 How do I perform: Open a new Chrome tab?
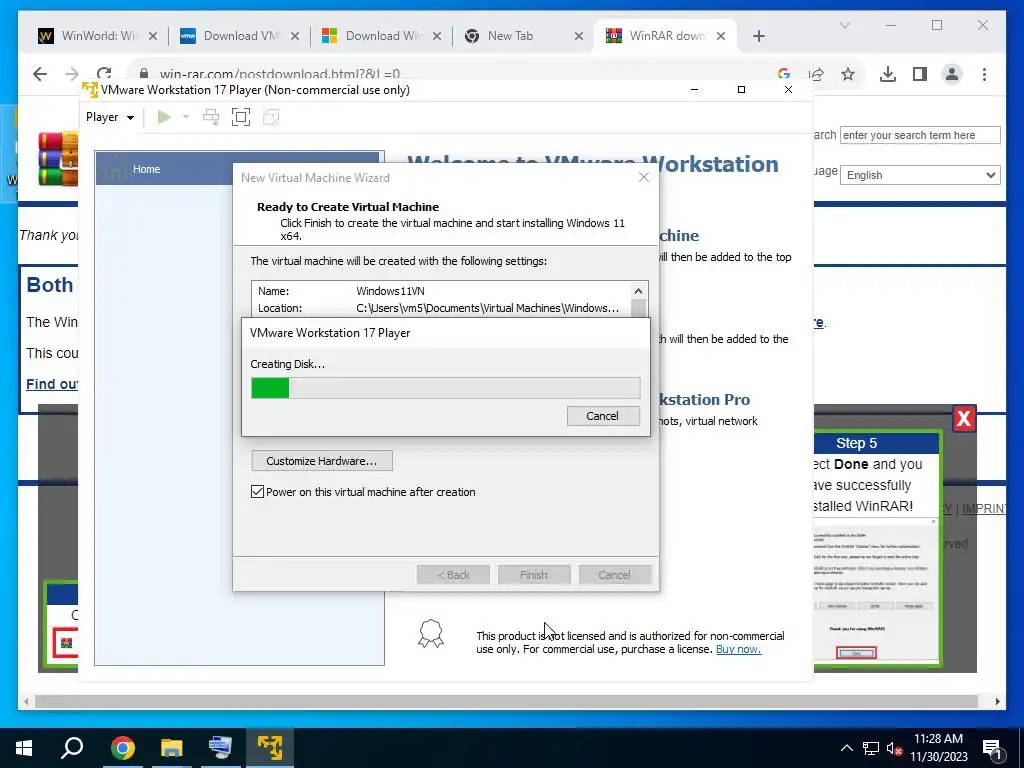[758, 36]
